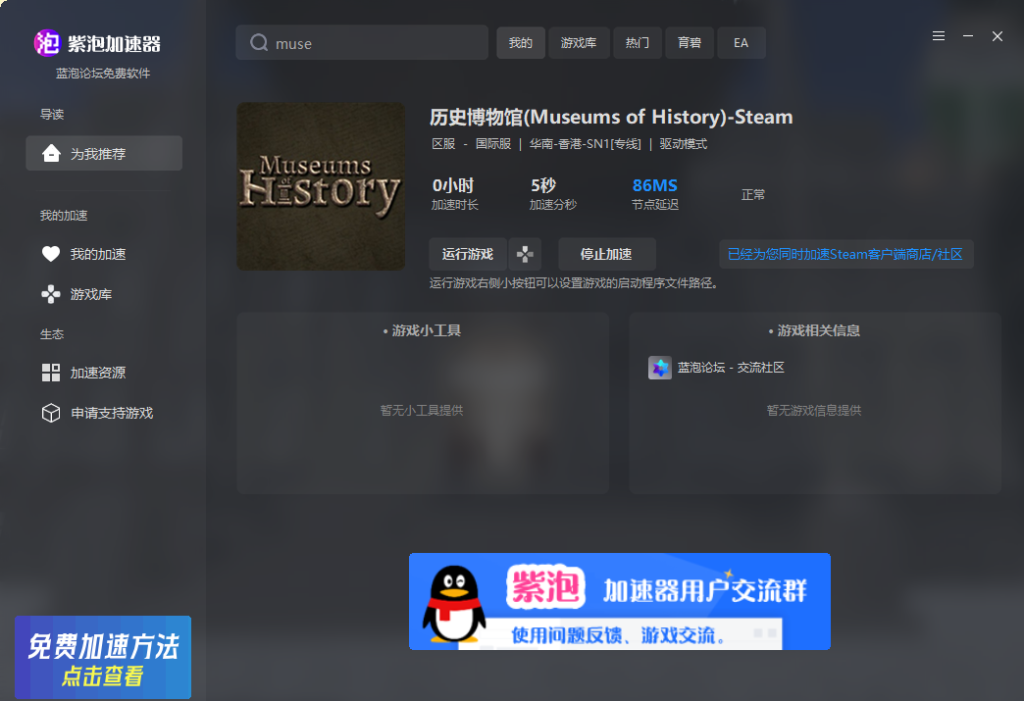Viewport: 1024px width, 701px height.
Task: Switch to the 游戏库 top tab
Action: pyautogui.click(x=579, y=43)
